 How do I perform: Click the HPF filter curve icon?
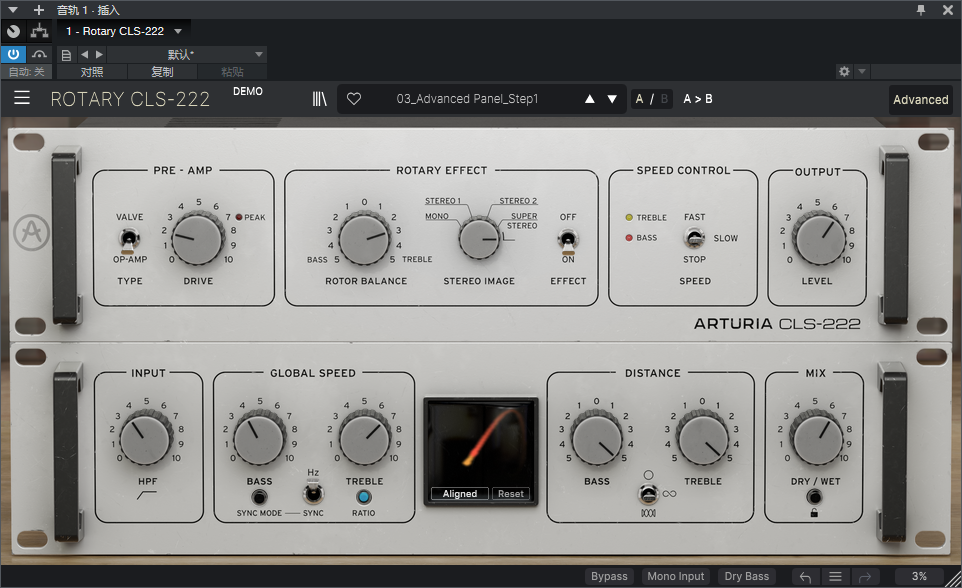147,495
